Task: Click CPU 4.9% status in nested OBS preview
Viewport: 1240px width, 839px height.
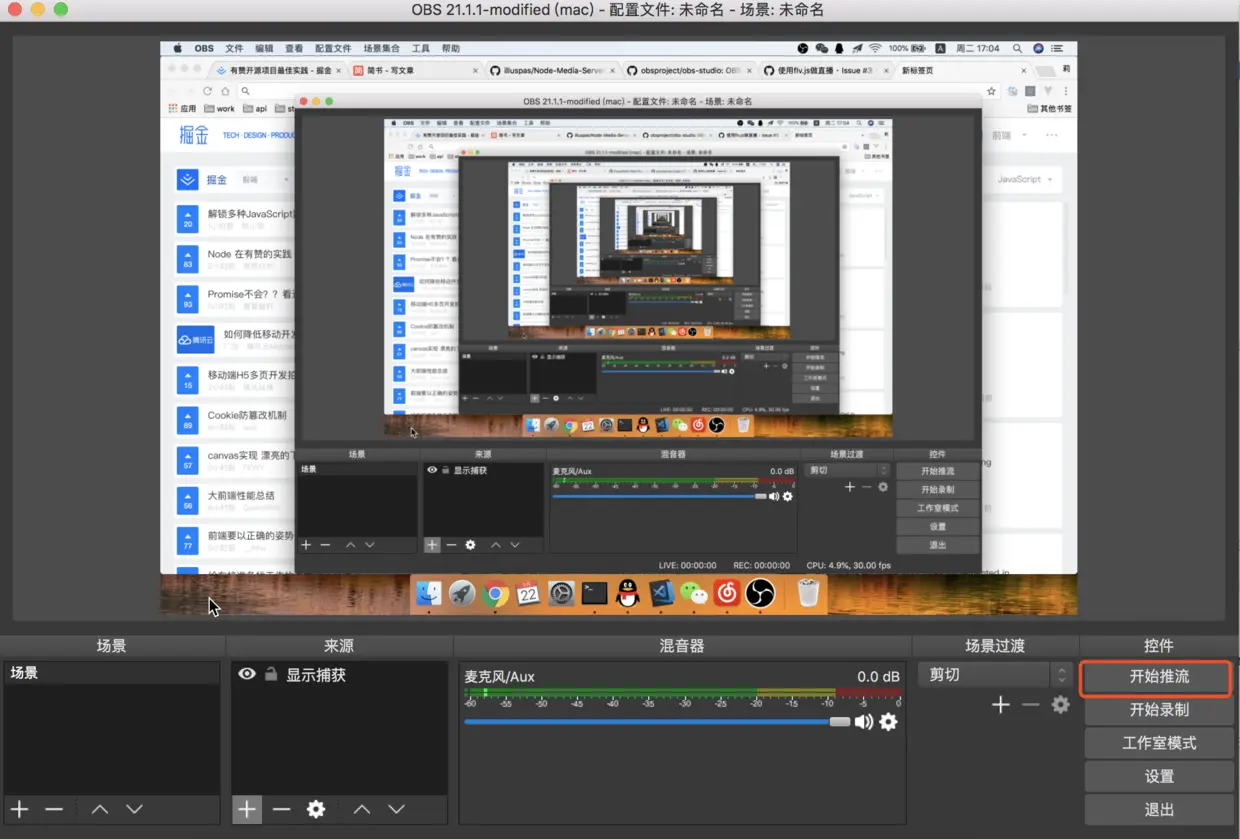Action: coord(848,565)
